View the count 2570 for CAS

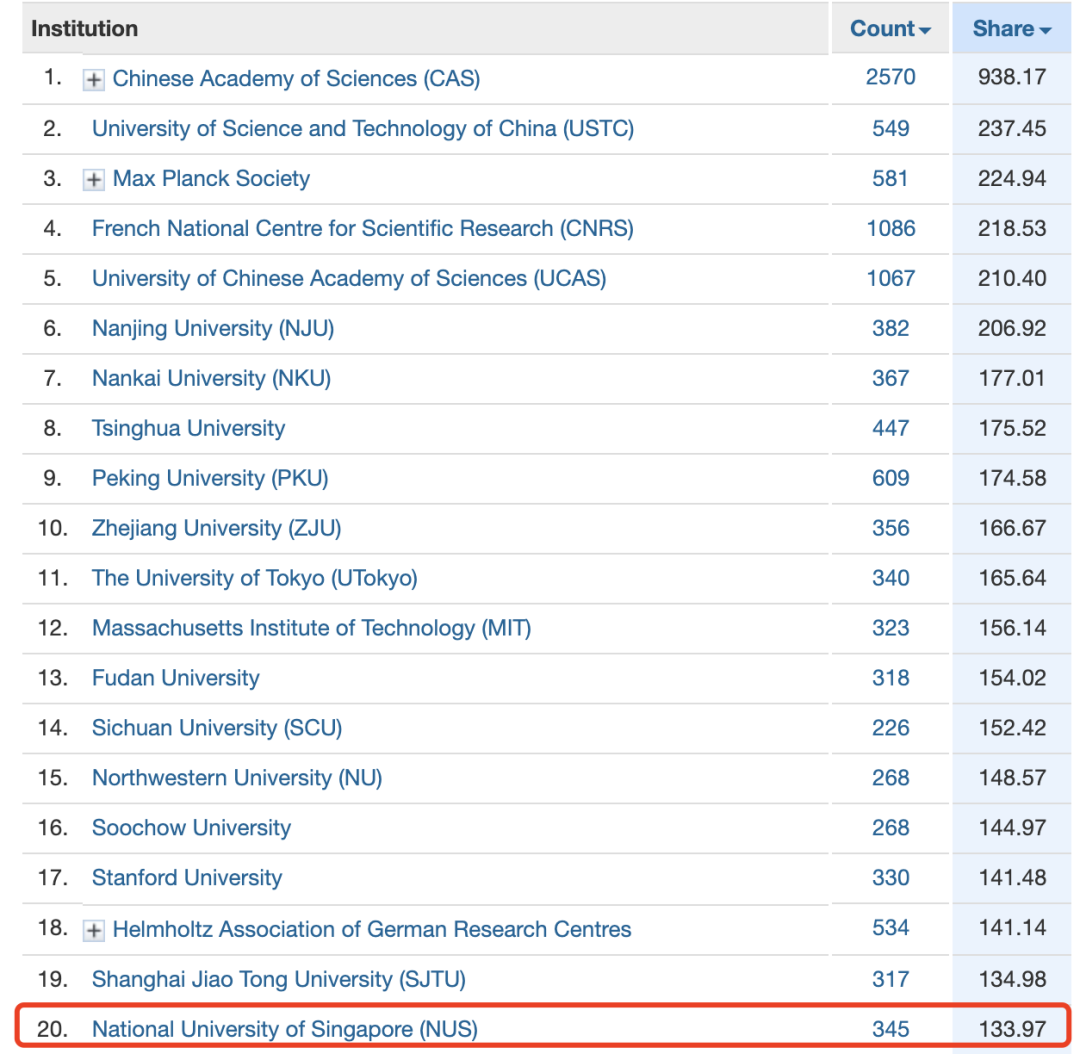point(889,78)
